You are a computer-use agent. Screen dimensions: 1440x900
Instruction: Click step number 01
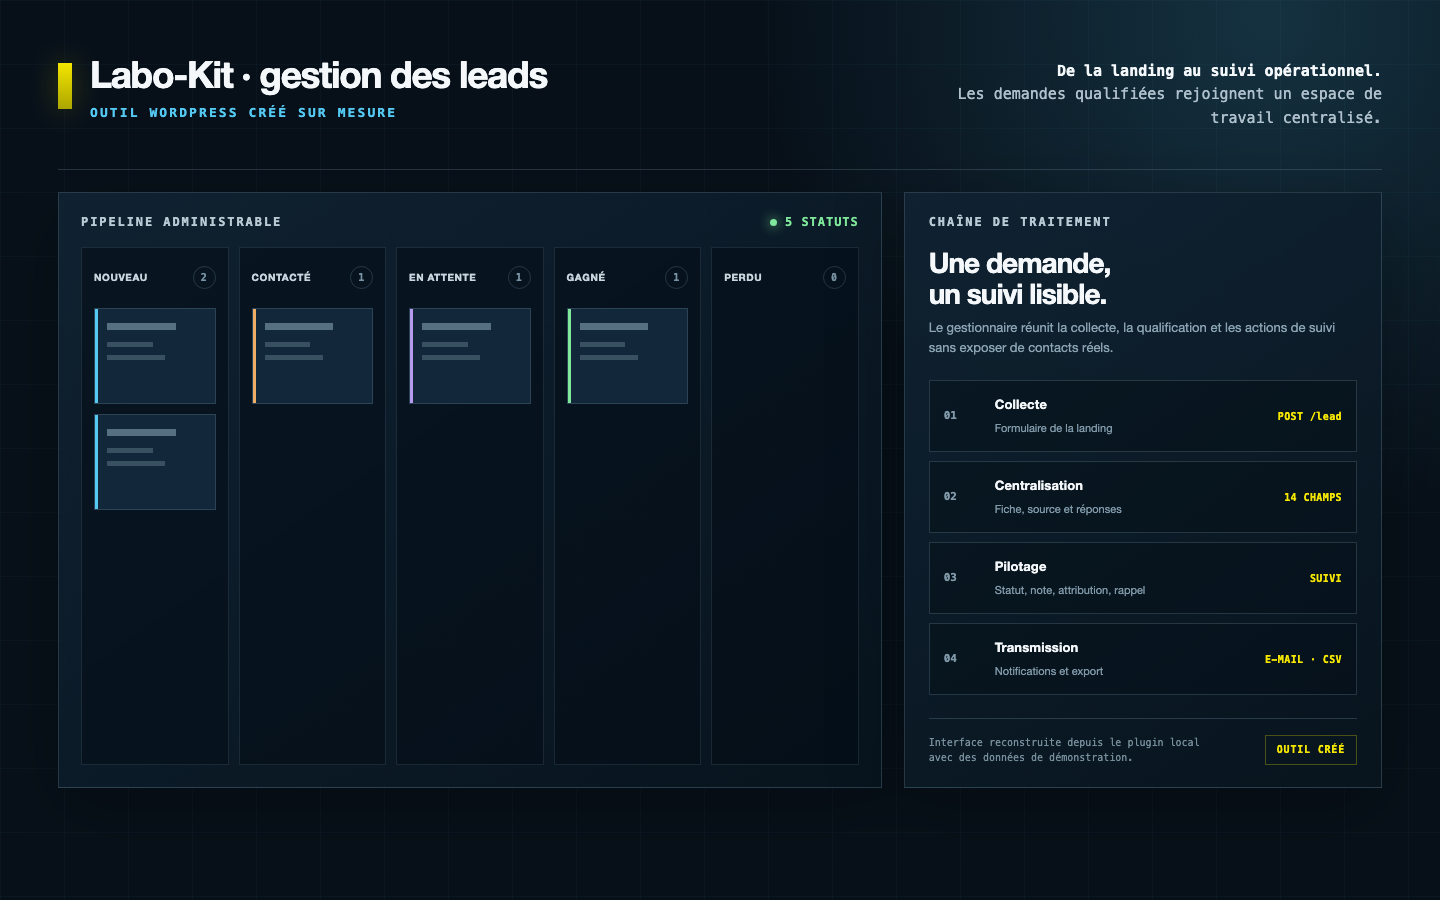pyautogui.click(x=950, y=415)
